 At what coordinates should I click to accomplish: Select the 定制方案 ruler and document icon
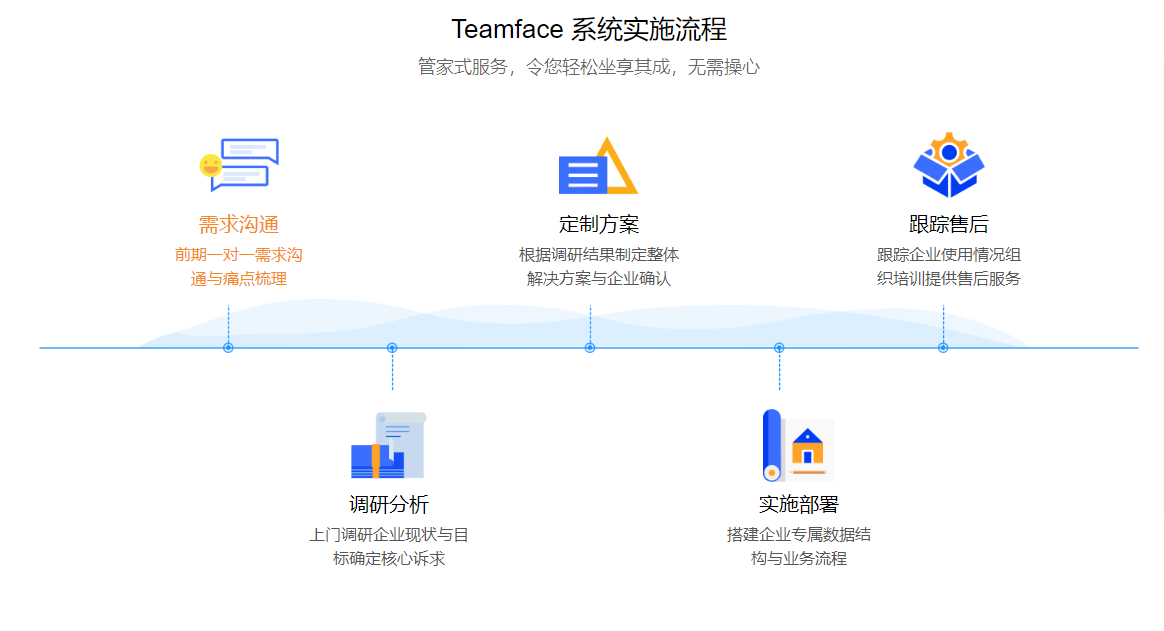[x=598, y=165]
